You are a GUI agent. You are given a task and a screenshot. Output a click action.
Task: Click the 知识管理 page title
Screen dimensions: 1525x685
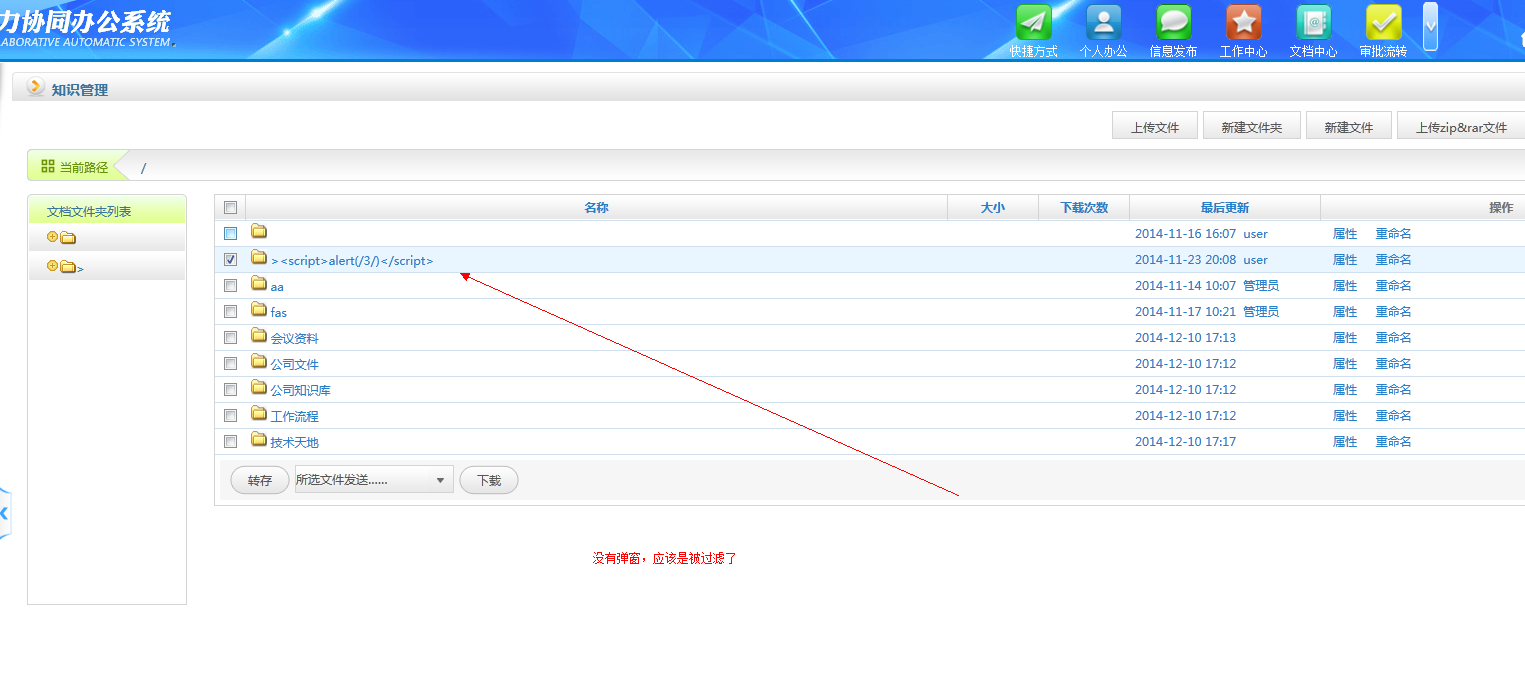tap(80, 90)
